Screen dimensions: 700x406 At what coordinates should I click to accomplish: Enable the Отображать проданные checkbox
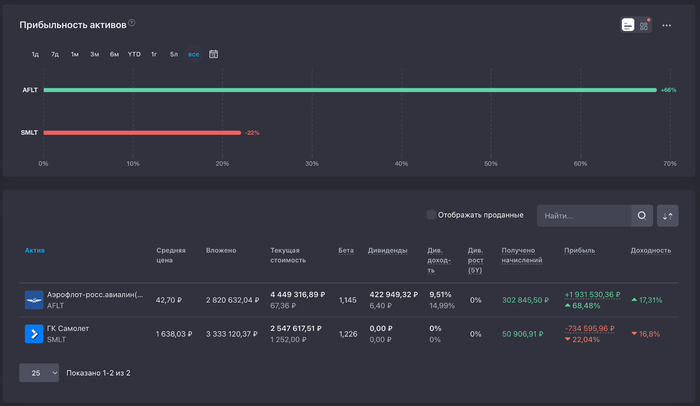[431, 215]
